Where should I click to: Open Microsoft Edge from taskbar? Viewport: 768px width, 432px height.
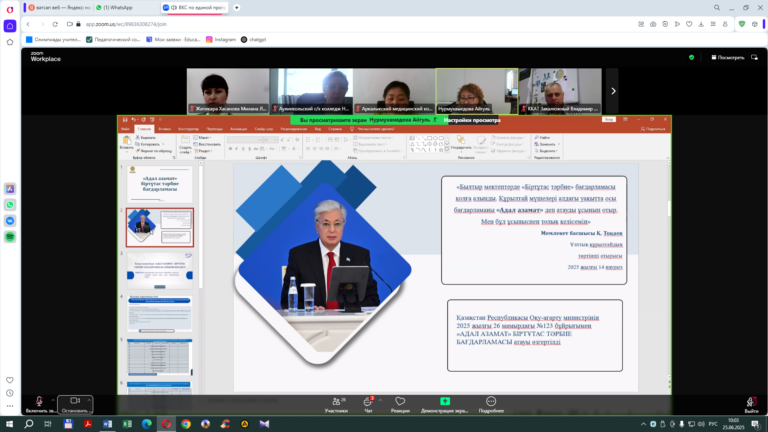[146, 424]
